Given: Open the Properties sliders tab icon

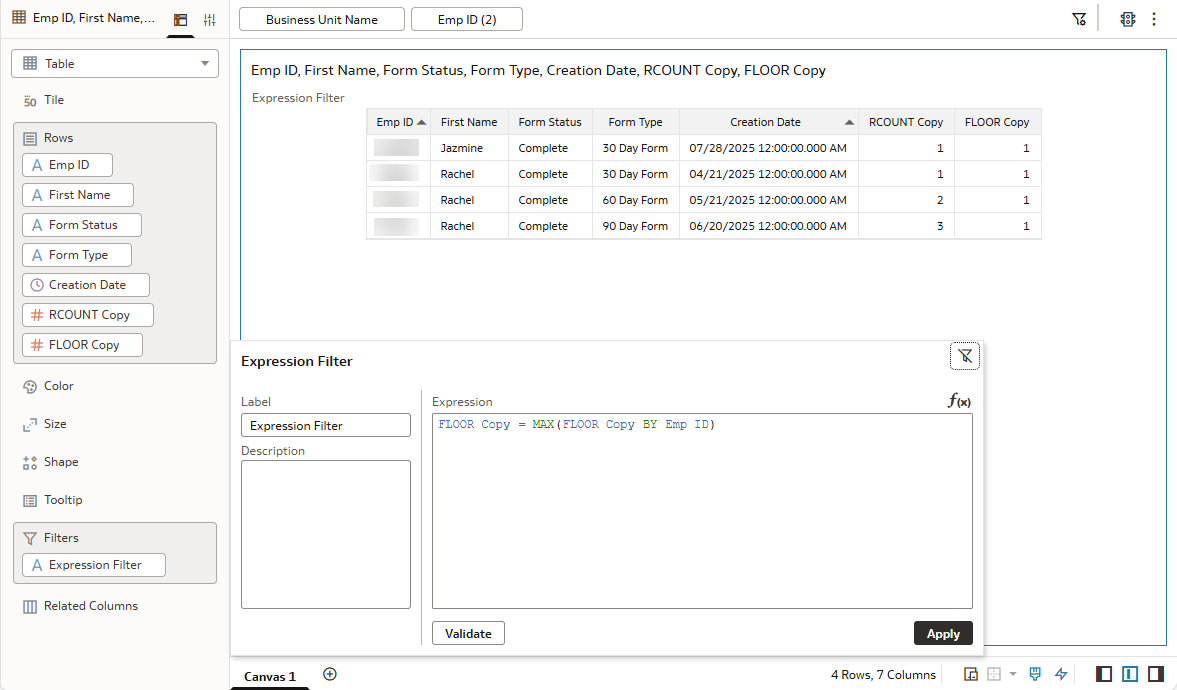Looking at the screenshot, I should point(209,20).
